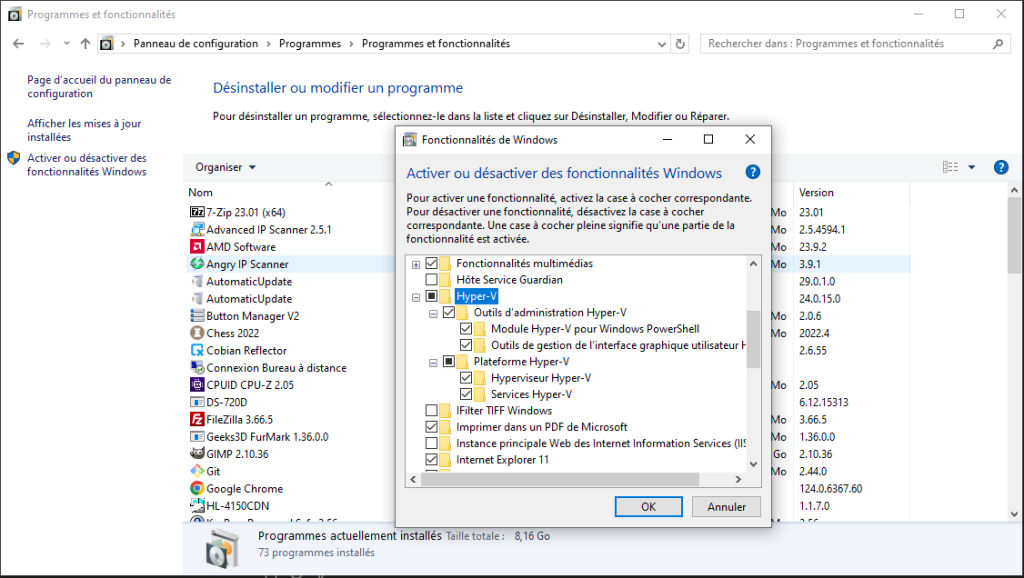This screenshot has height=578, width=1024.
Task: Collapse Plateforme Hyper-V node
Action: point(433,362)
